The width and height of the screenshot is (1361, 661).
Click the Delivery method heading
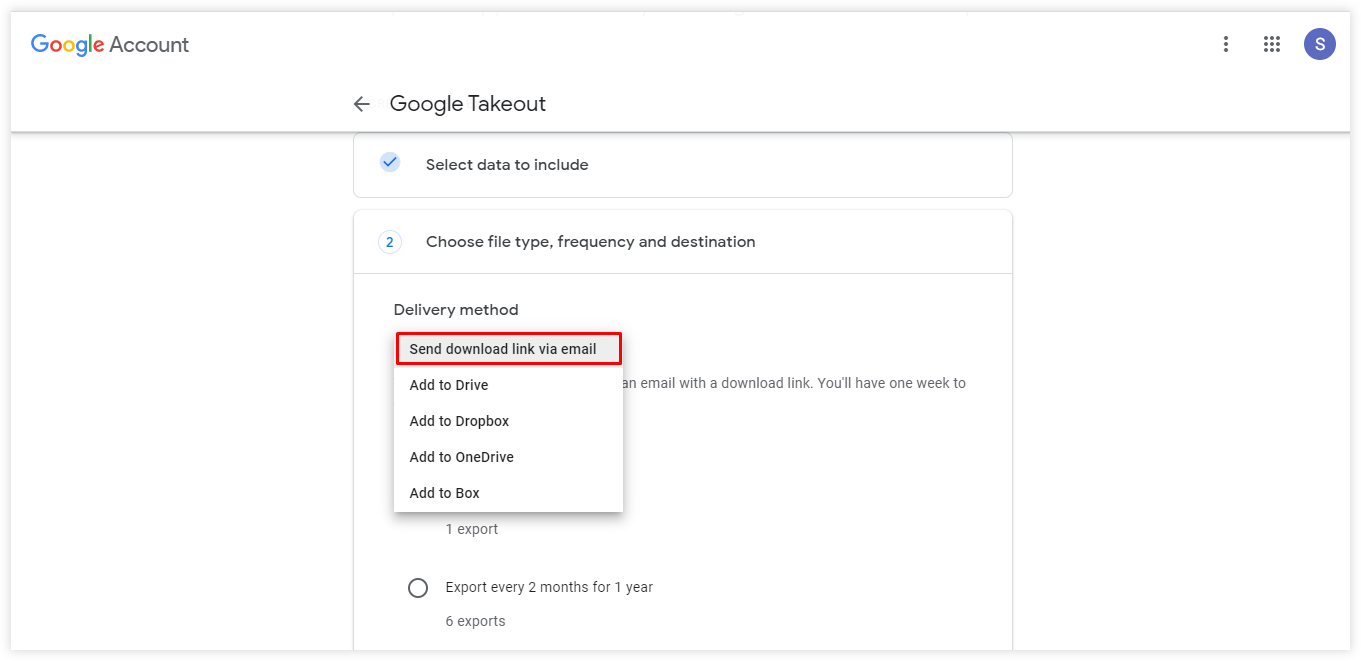pos(456,310)
